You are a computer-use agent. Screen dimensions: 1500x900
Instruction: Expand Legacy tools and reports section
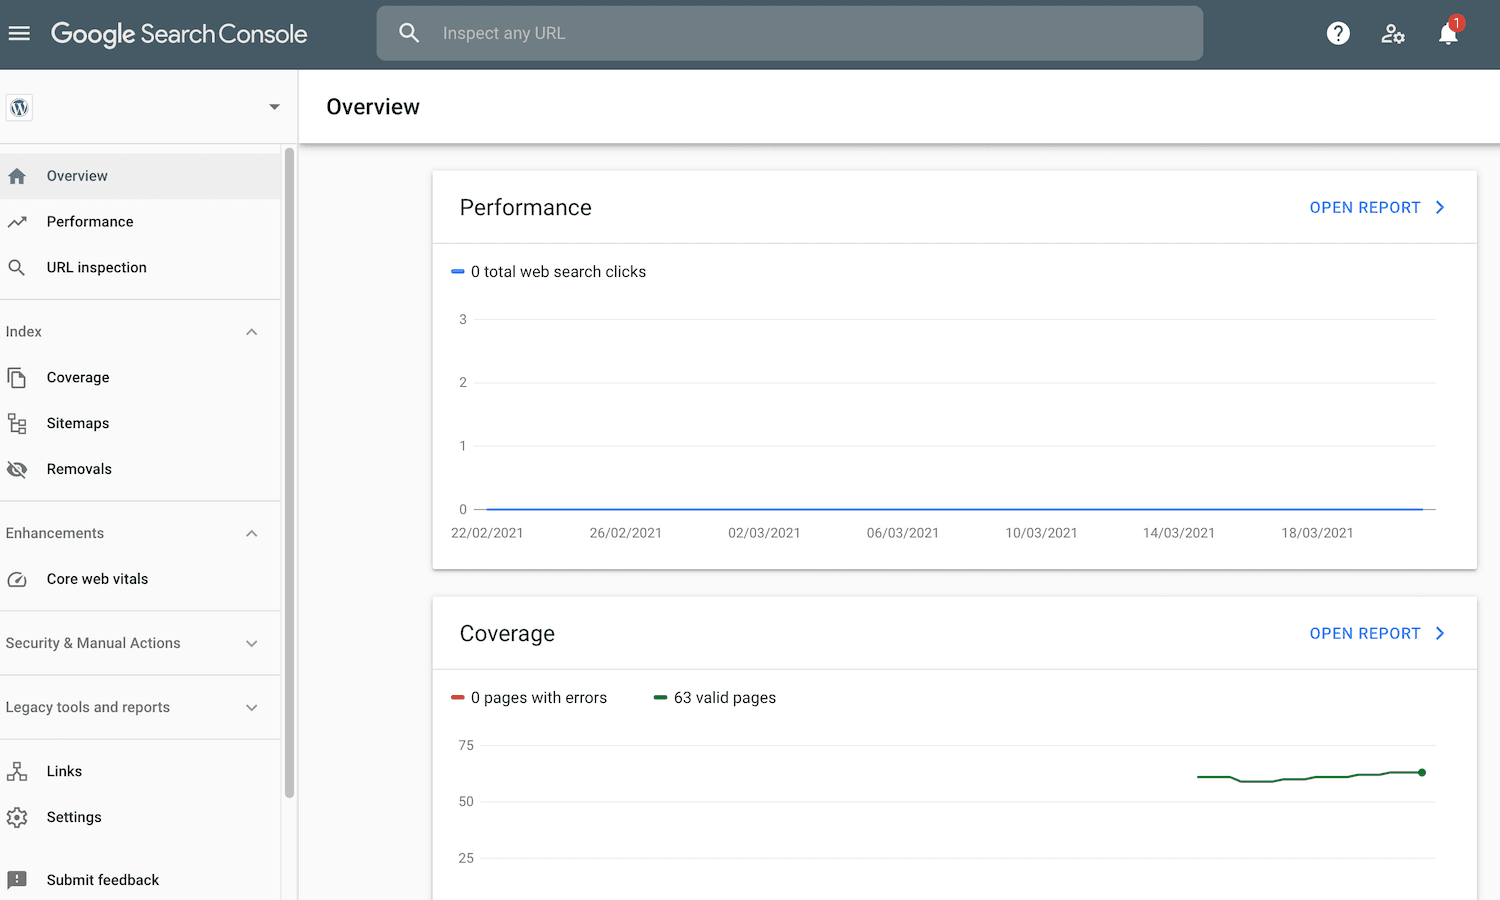point(252,708)
